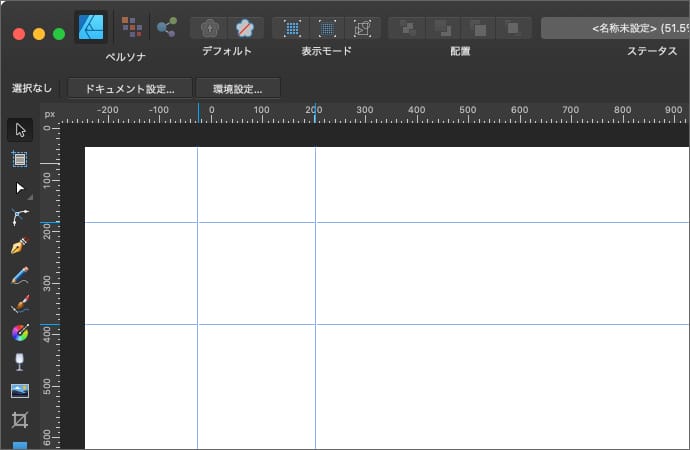The image size is (690, 450).
Task: Select the Crop tool
Action: pyautogui.click(x=20, y=419)
